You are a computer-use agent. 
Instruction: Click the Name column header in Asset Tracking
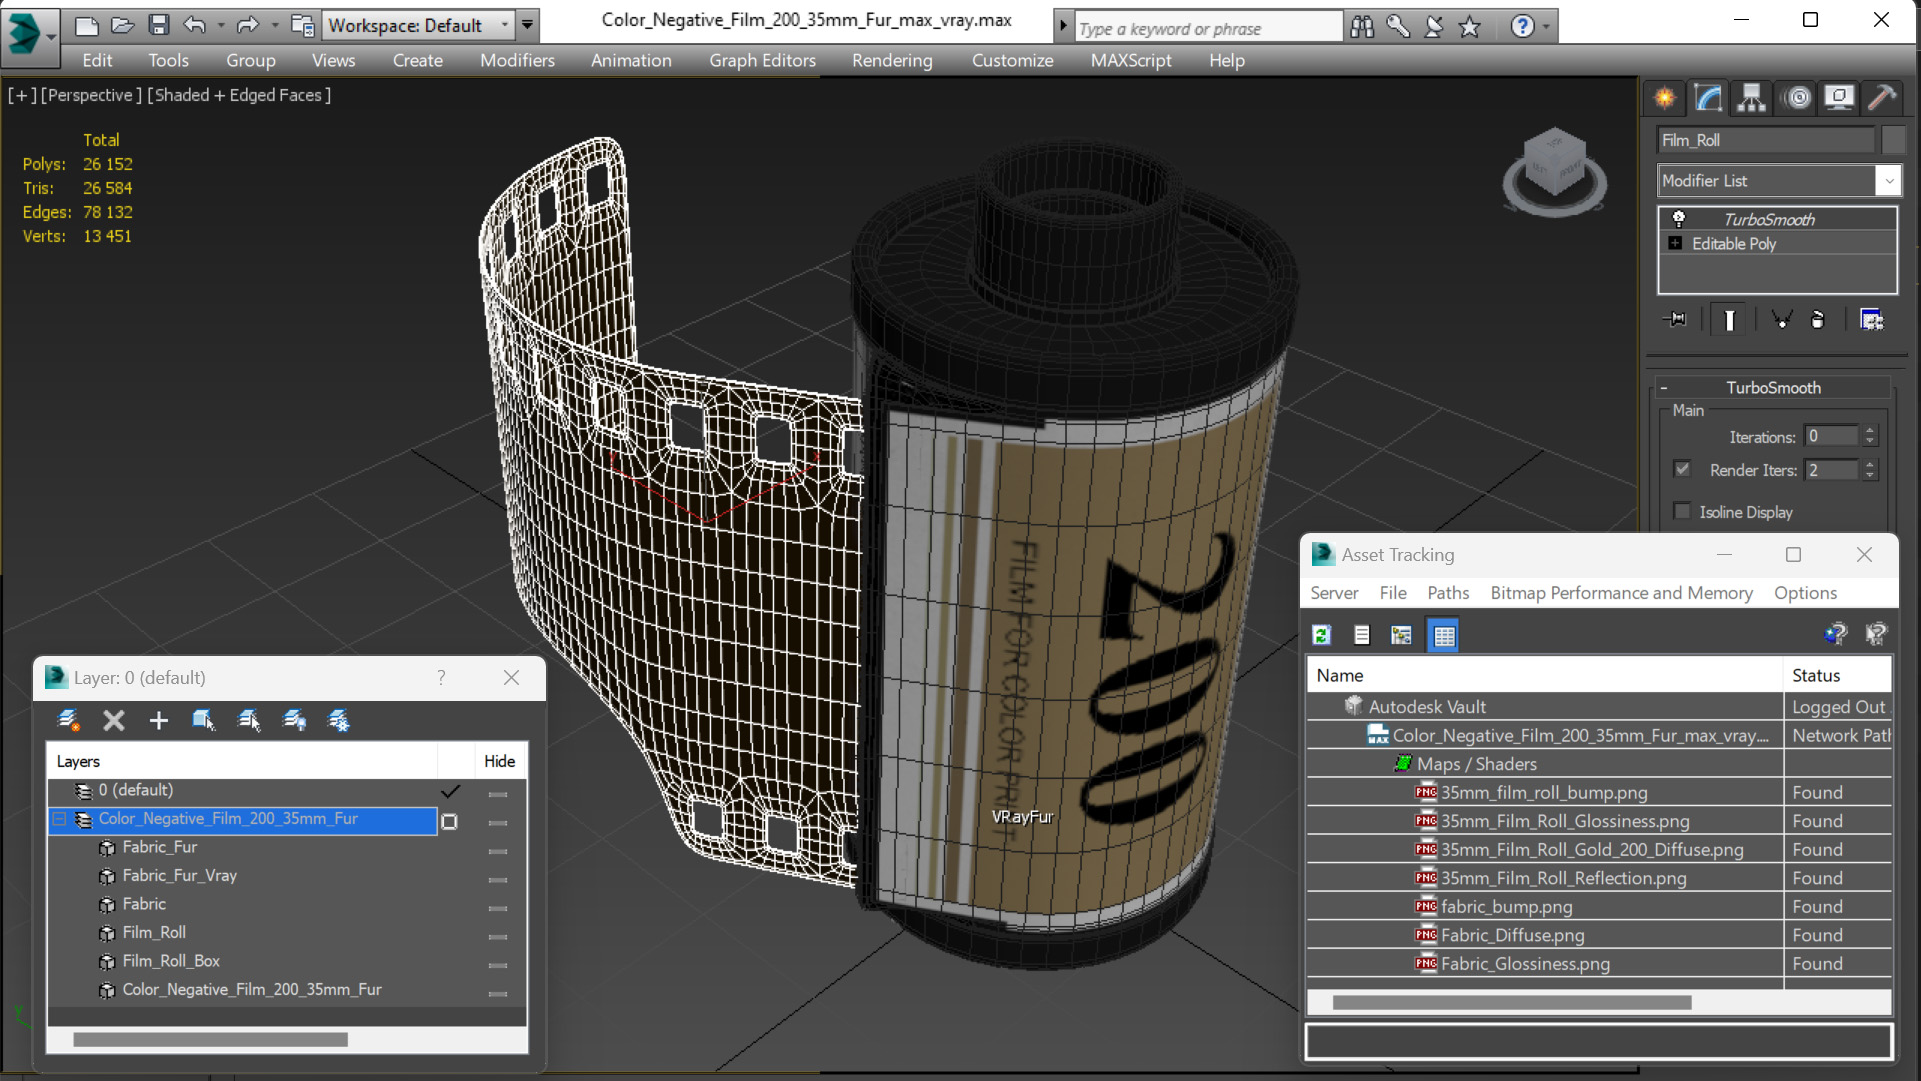[1545, 675]
